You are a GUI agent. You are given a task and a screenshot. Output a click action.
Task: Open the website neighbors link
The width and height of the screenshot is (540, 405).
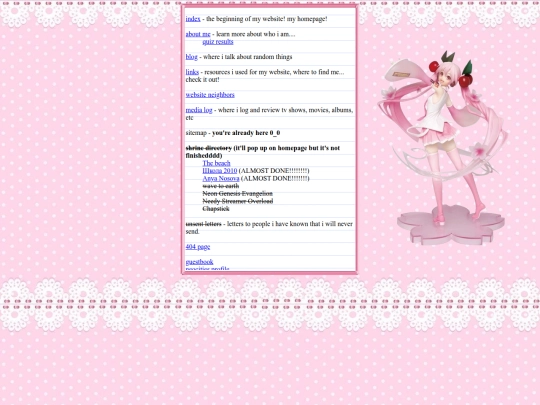[210, 95]
